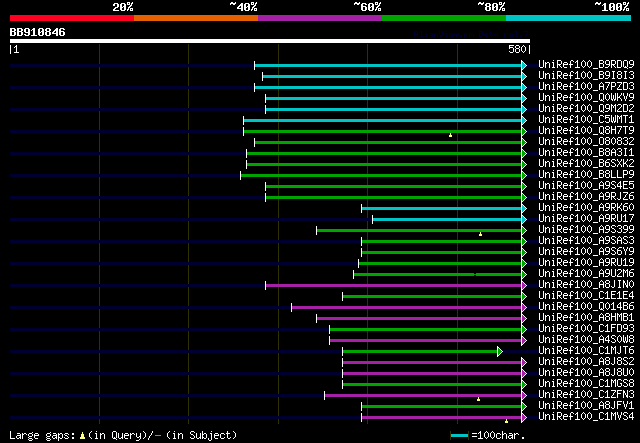Click the UniRef100_C1ZFN3 label
Screen dimensions: 640x443
point(586,395)
